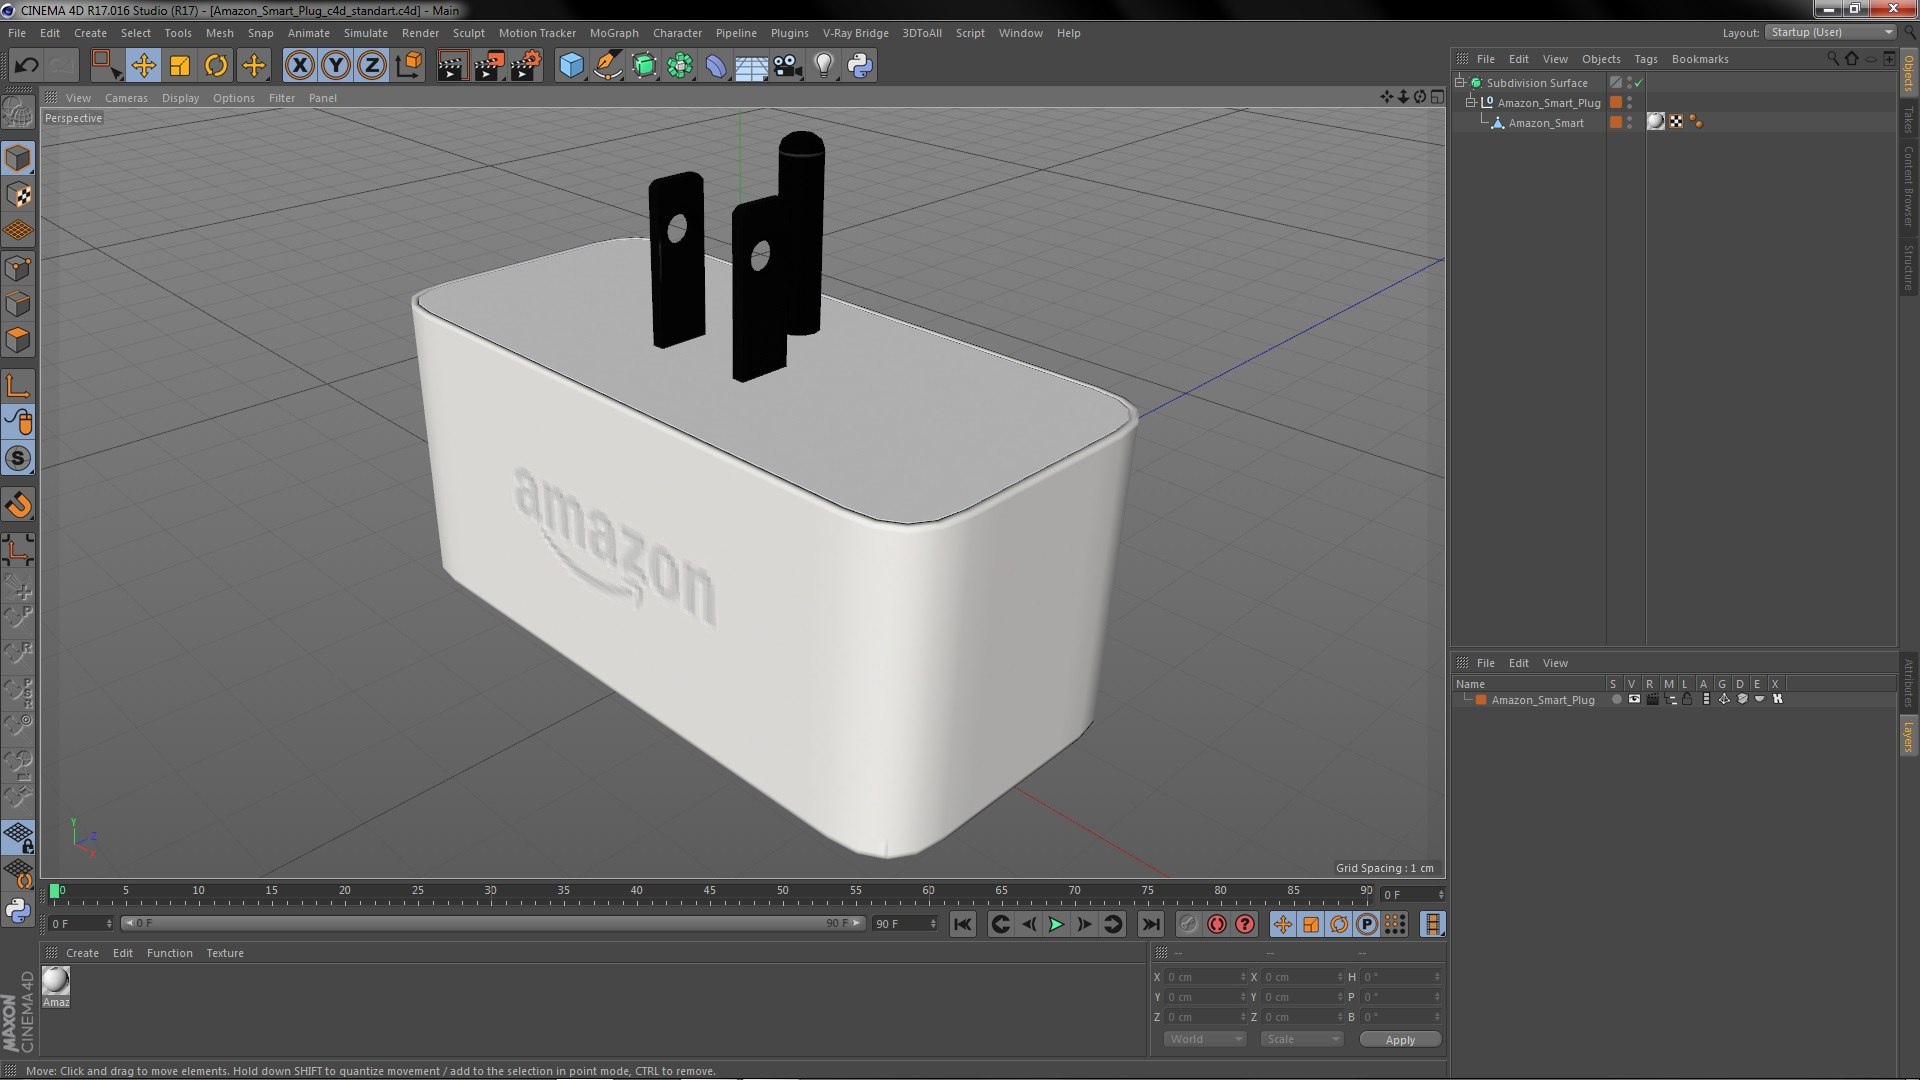Screen dimensions: 1920x1080
Task: Select the magnet tool in left palette
Action: 18,505
